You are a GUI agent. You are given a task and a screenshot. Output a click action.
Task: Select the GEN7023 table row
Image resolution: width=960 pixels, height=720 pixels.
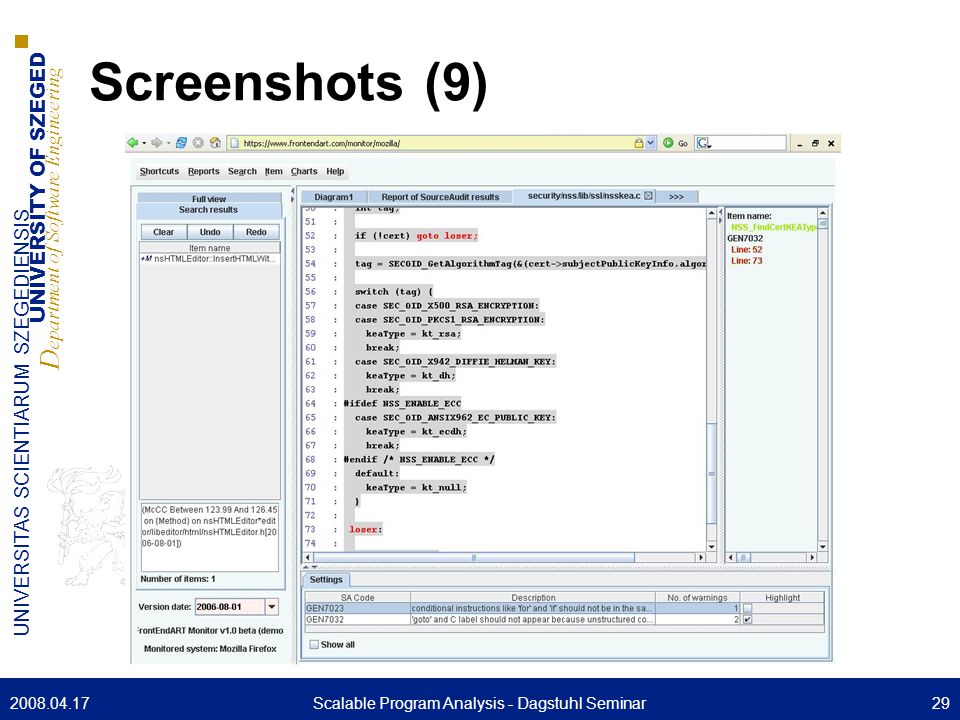[x=564, y=609]
